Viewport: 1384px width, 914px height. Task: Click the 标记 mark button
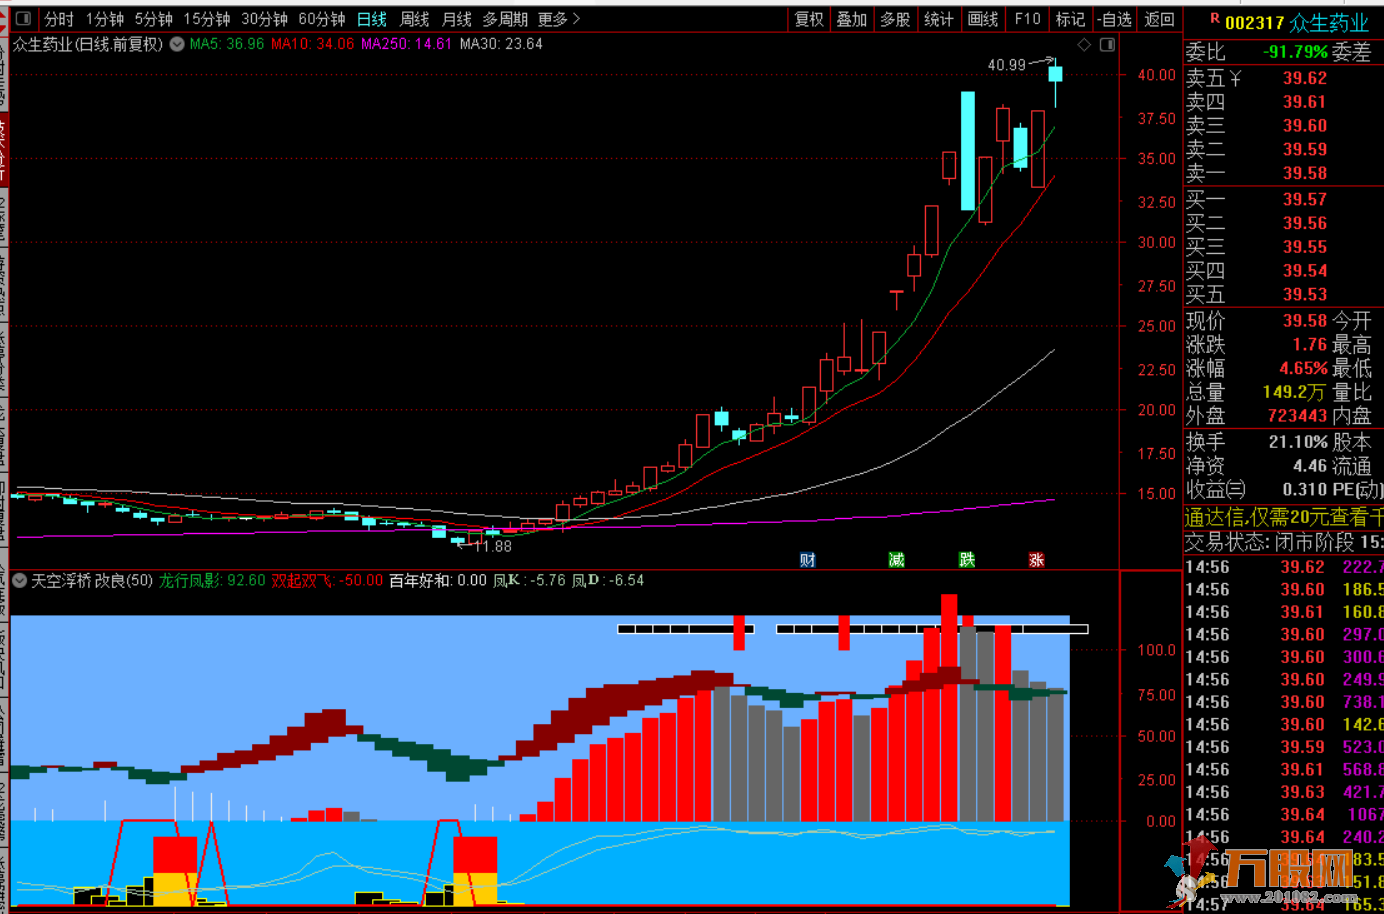pos(1070,19)
